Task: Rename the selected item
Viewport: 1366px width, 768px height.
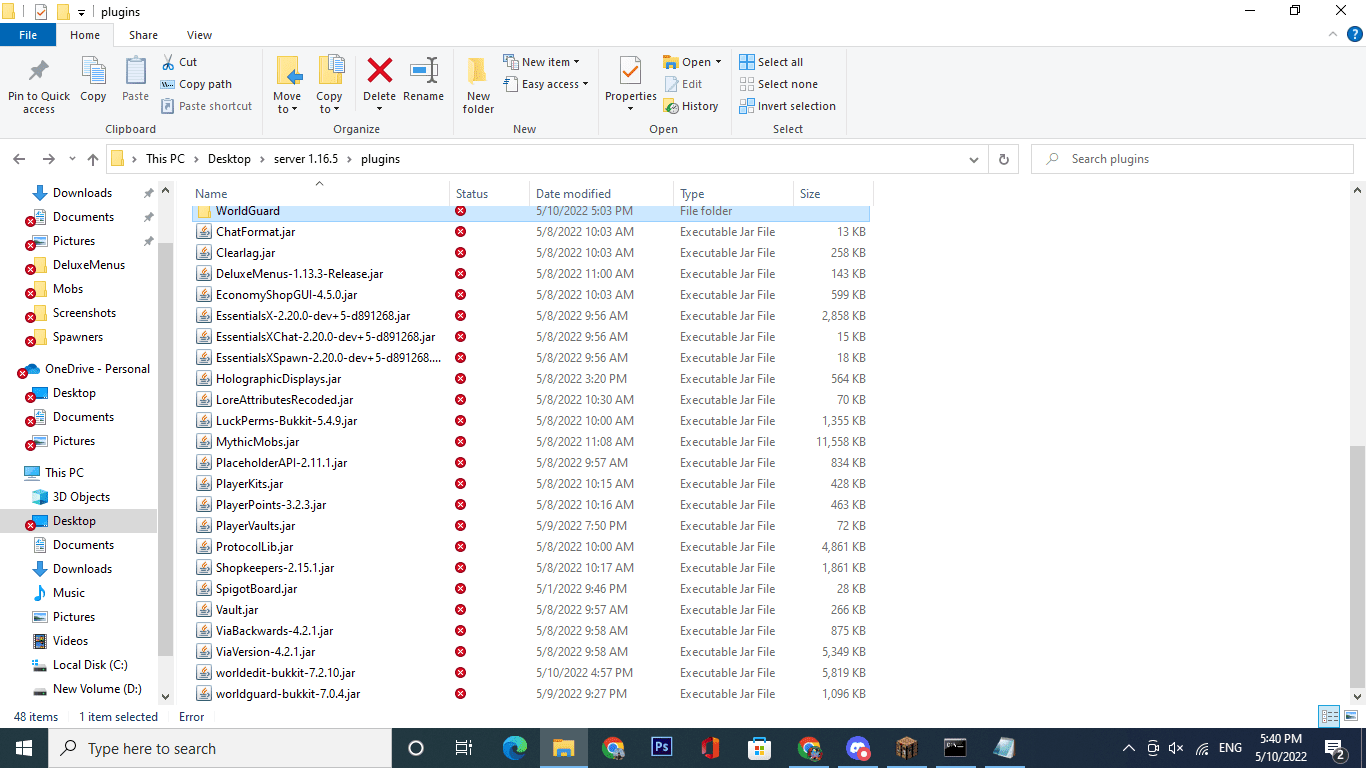Action: (x=423, y=80)
